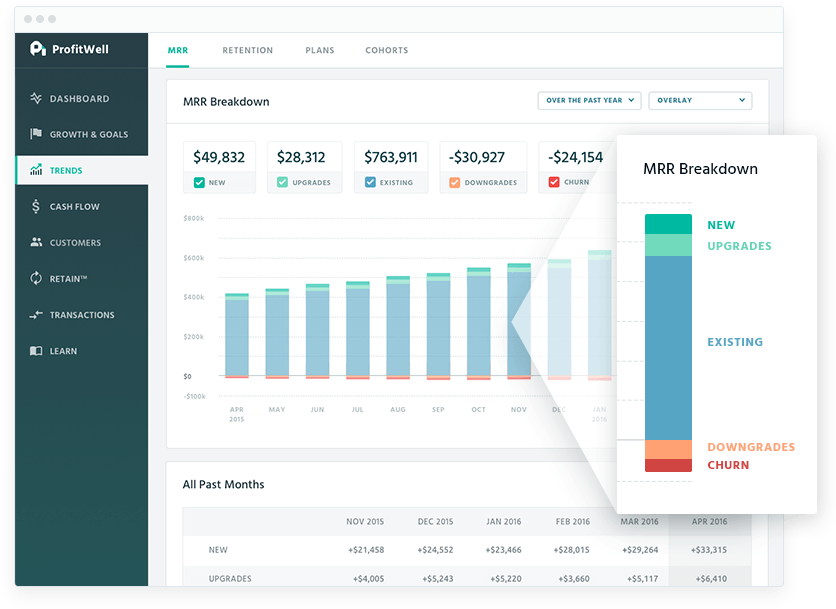The height and width of the screenshot is (609, 836).
Task: Open Customers via the people icon
Action: [x=36, y=243]
